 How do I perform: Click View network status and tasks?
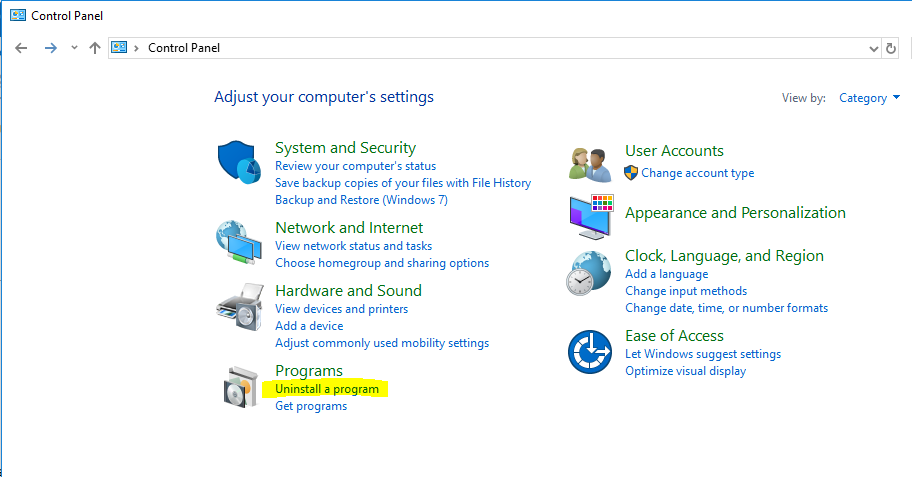[354, 245]
